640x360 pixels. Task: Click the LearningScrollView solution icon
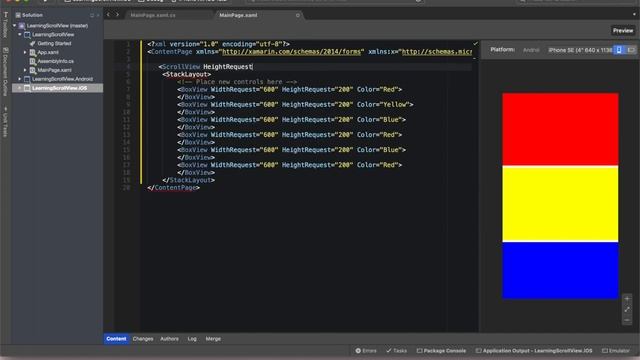click(x=22, y=26)
